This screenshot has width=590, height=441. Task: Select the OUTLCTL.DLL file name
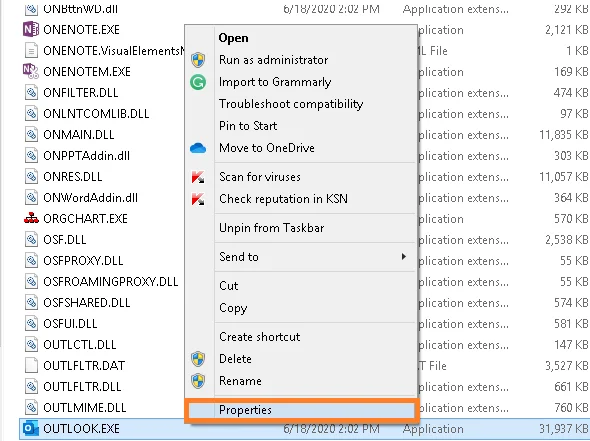80,345
